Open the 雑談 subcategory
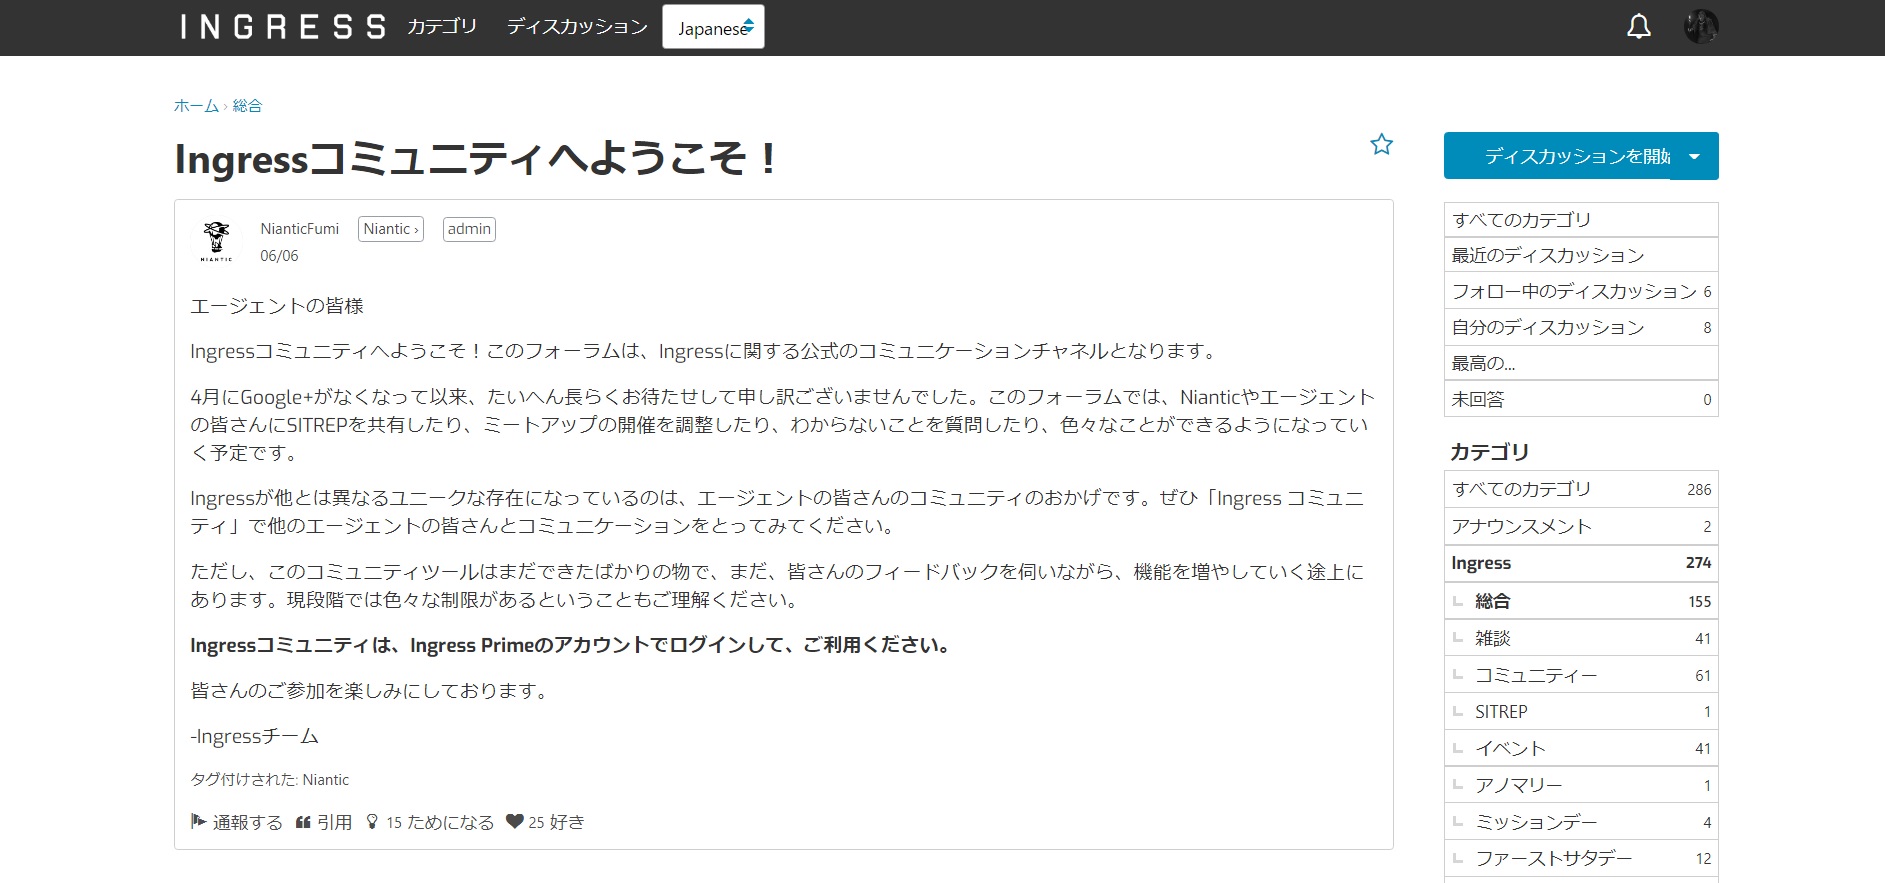Screen dimensions: 1885x883 1581,638
